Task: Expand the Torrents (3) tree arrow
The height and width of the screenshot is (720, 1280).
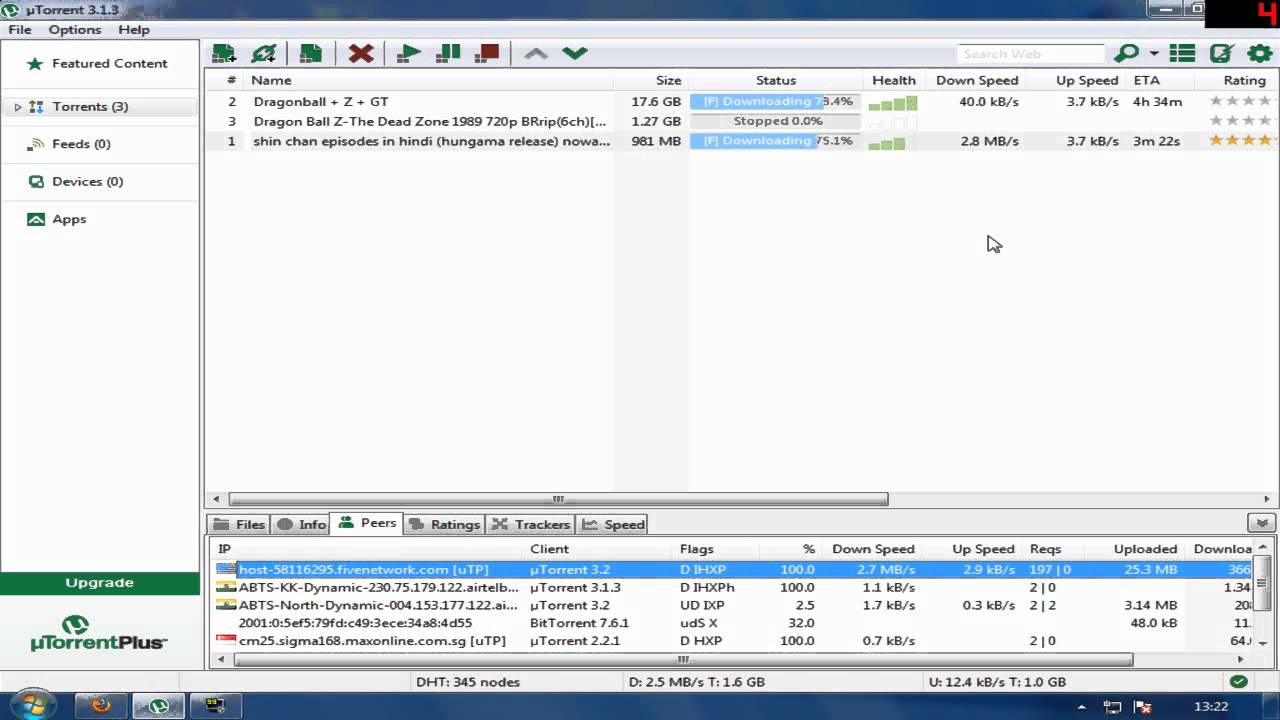Action: coord(17,107)
